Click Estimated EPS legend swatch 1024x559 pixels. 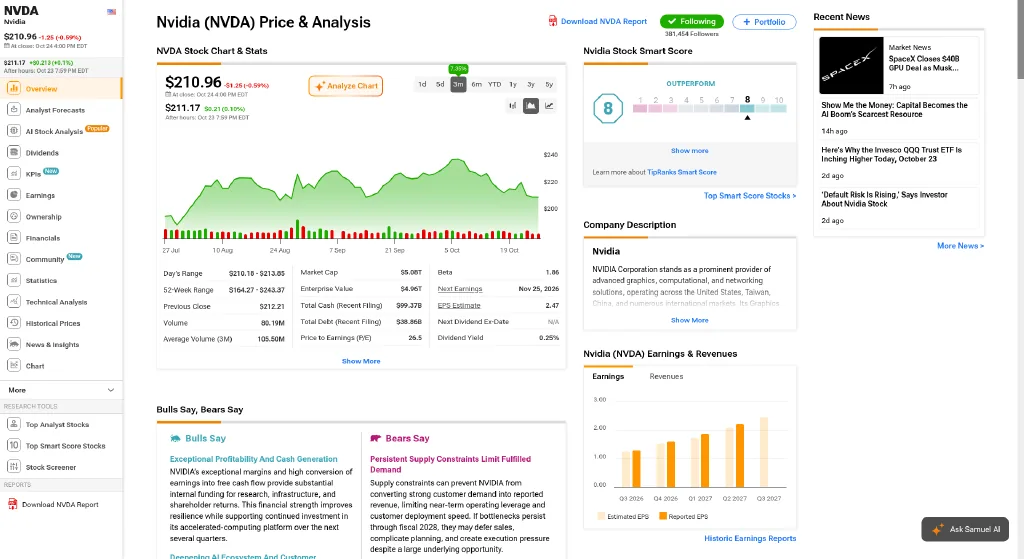601,516
